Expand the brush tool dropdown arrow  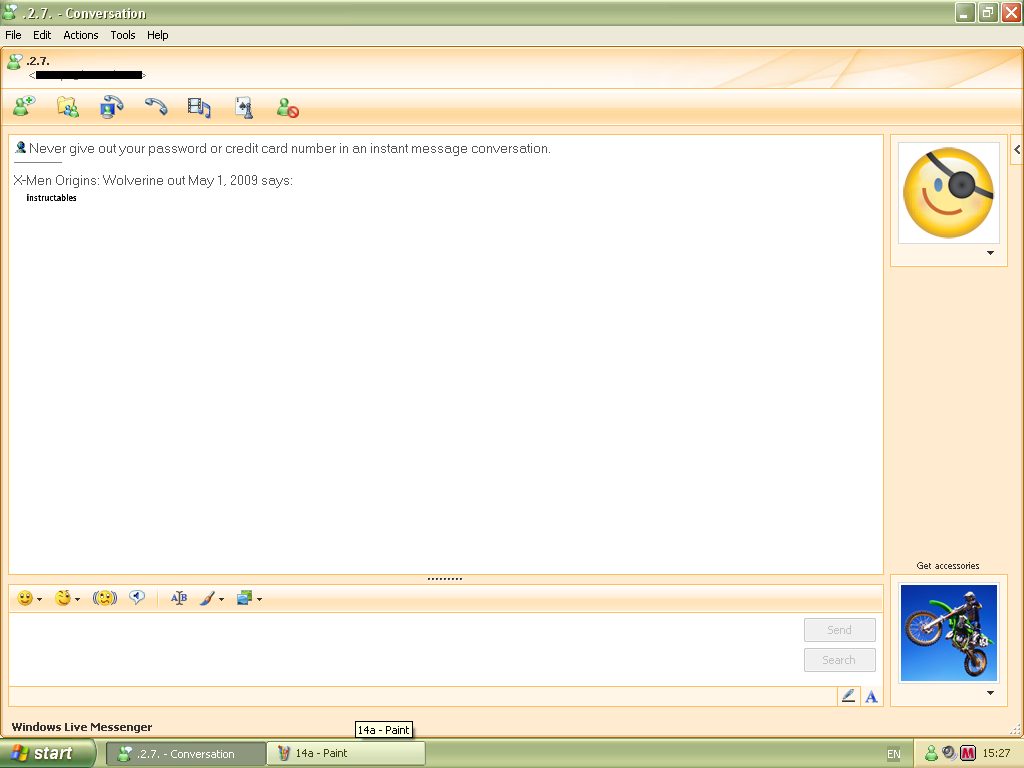221,600
